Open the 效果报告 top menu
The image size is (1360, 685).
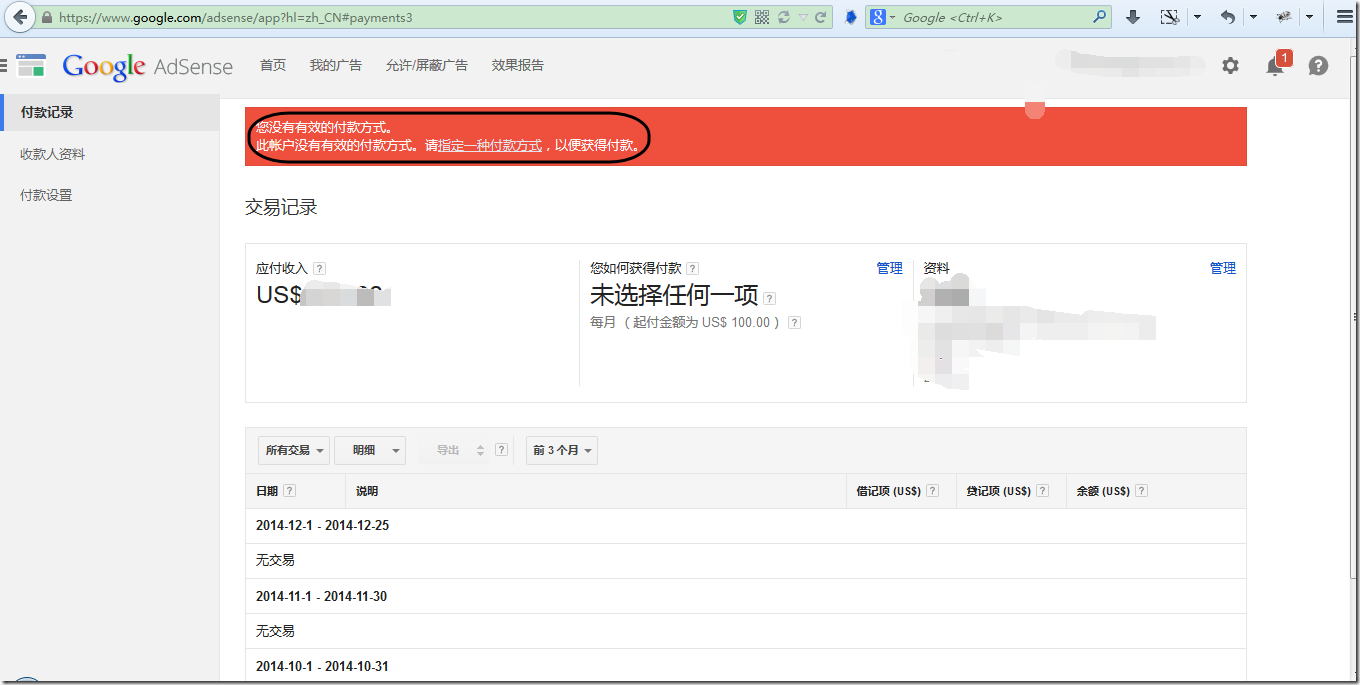tap(518, 65)
